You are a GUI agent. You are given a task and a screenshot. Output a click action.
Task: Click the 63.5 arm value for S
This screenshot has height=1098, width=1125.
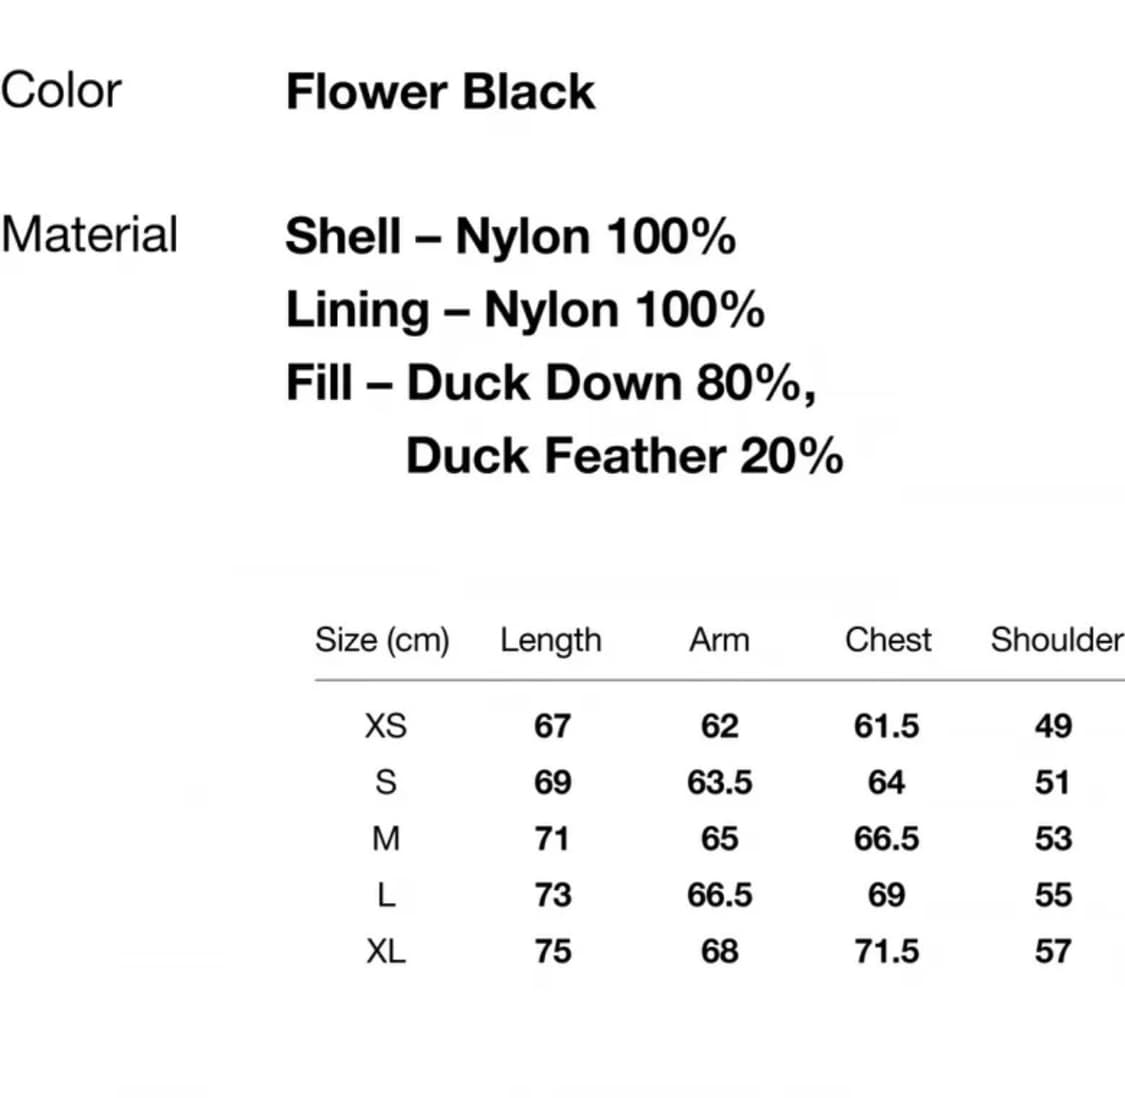click(x=719, y=782)
